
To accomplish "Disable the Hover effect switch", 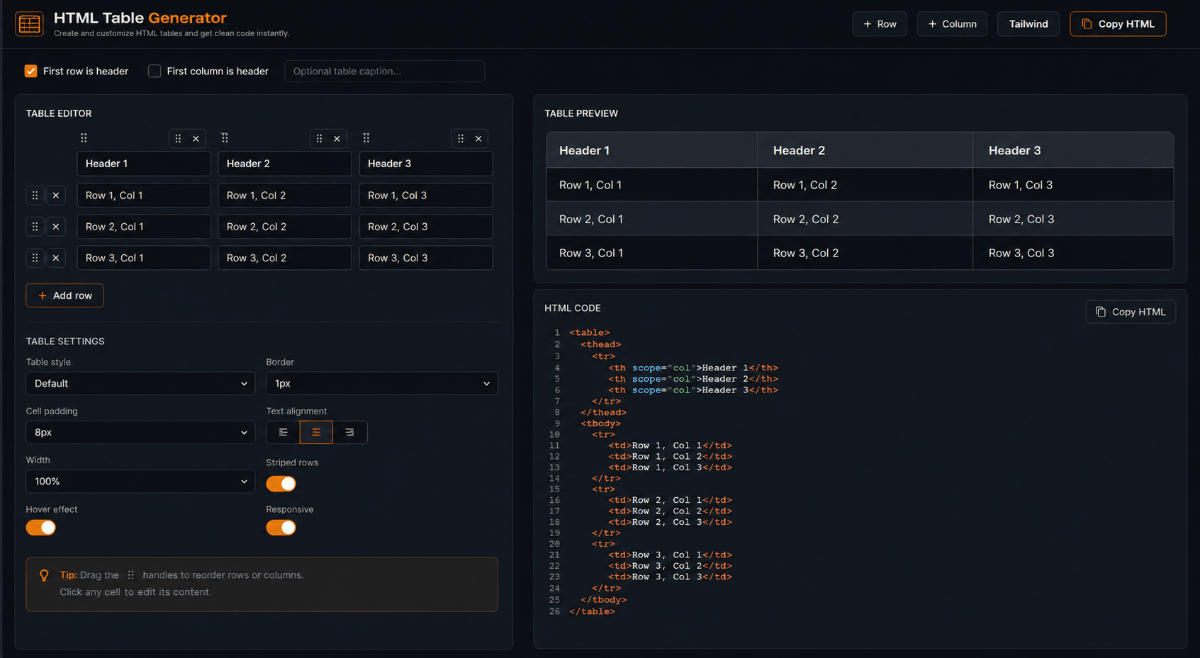I will (x=41, y=527).
